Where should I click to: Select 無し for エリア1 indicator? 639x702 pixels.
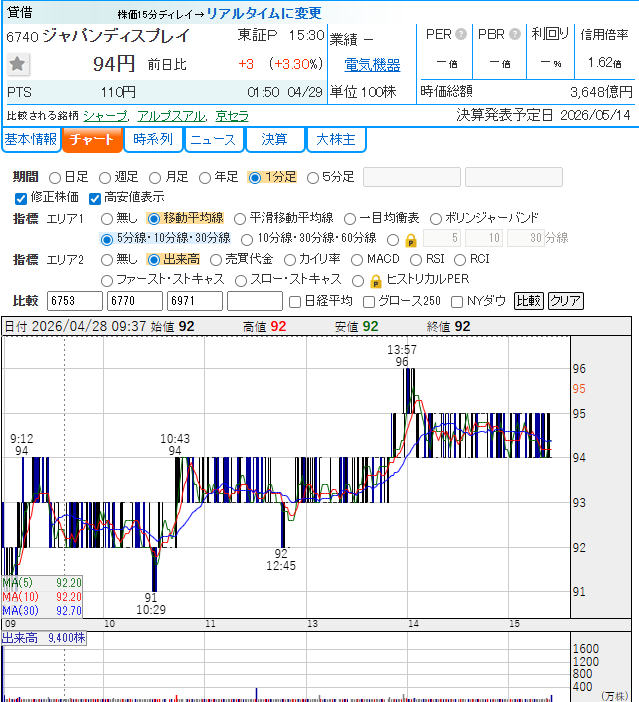107,219
